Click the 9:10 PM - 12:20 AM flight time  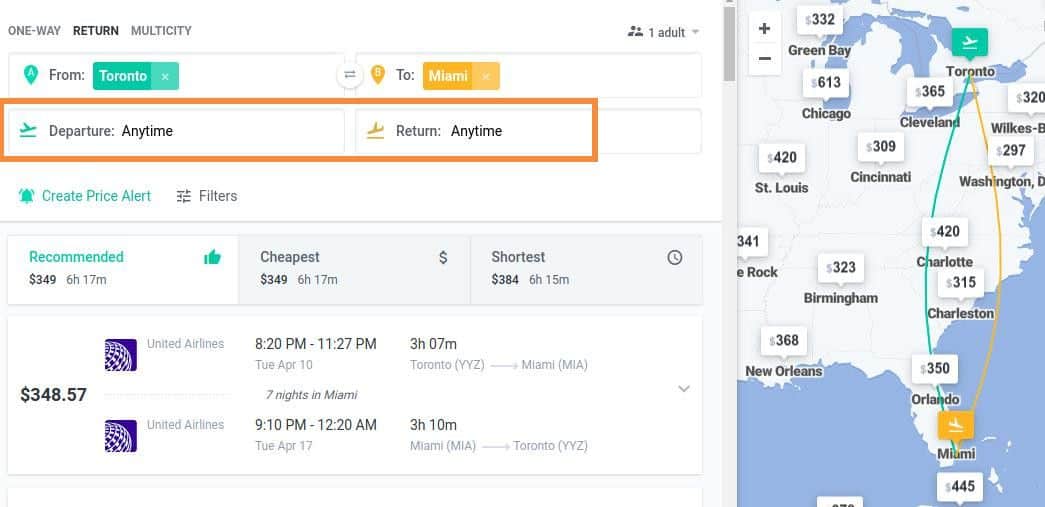[x=316, y=425]
